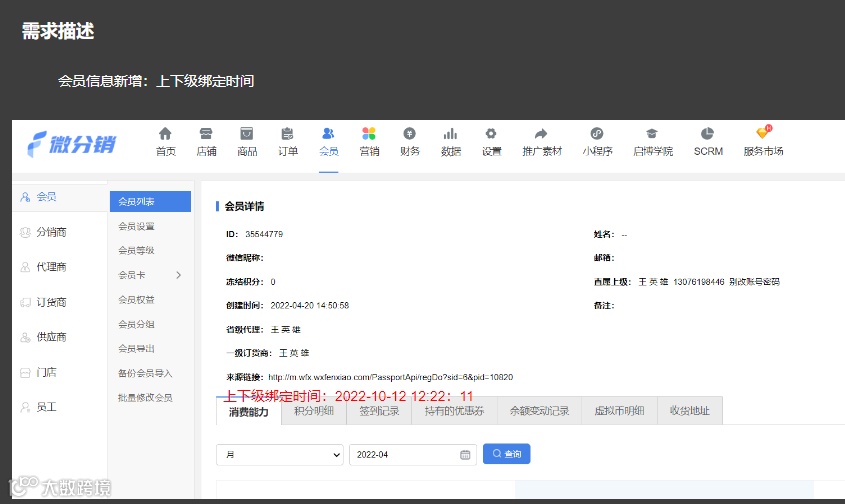Open the 设置 settings gear icon
The image size is (845, 504).
click(x=491, y=134)
